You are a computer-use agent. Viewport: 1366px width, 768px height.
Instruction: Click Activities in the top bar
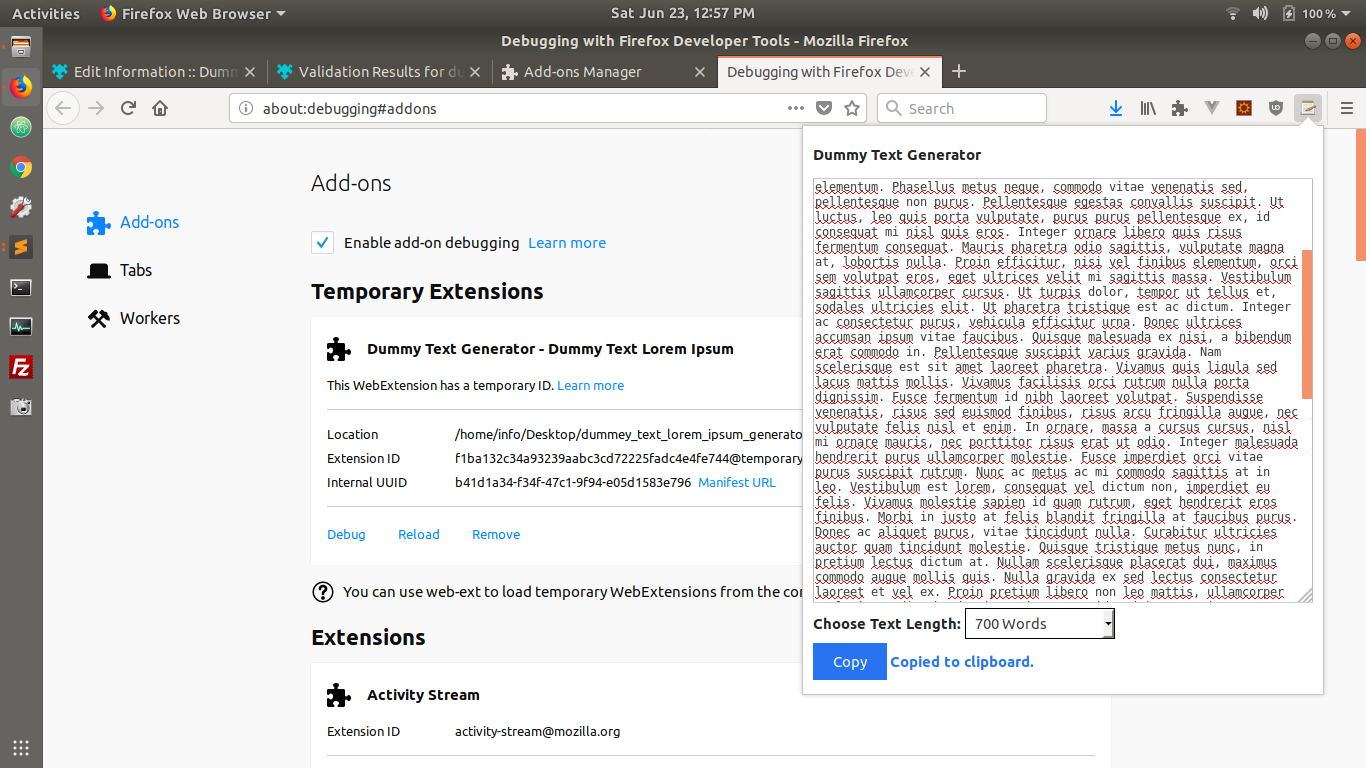[46, 13]
